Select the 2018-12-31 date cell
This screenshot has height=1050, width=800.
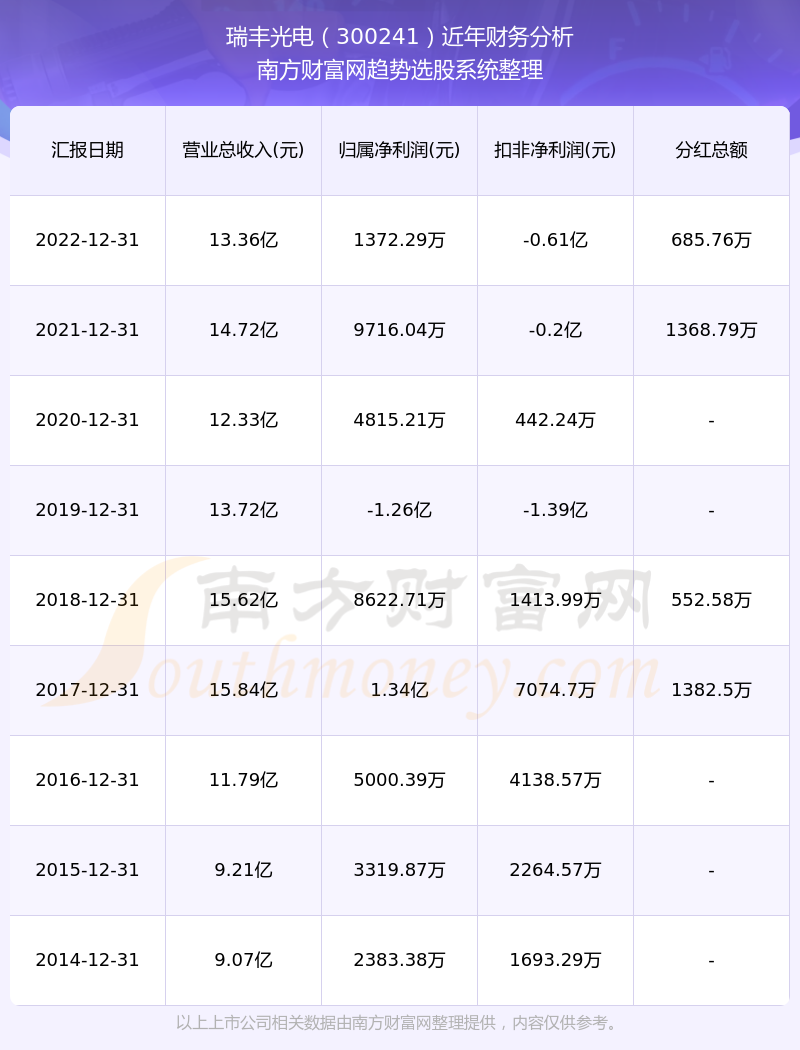click(88, 600)
